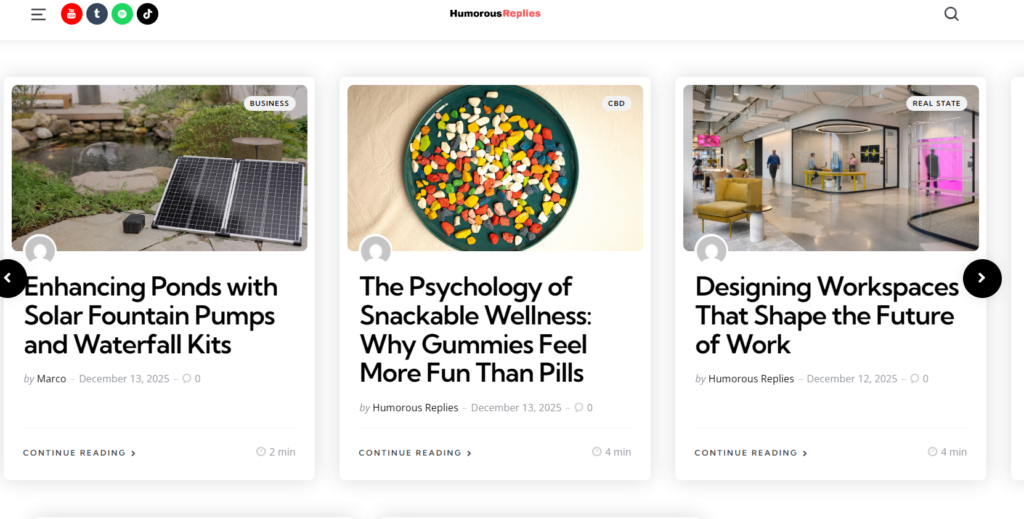The image size is (1024, 519).
Task: Click the YouTube social icon
Action: [72, 14]
